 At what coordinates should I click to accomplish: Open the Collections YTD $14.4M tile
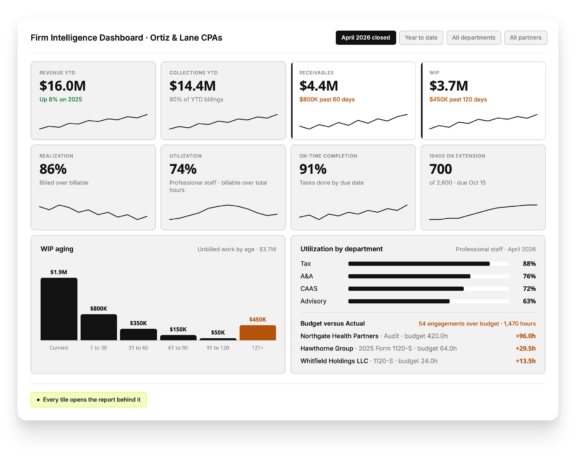click(223, 101)
